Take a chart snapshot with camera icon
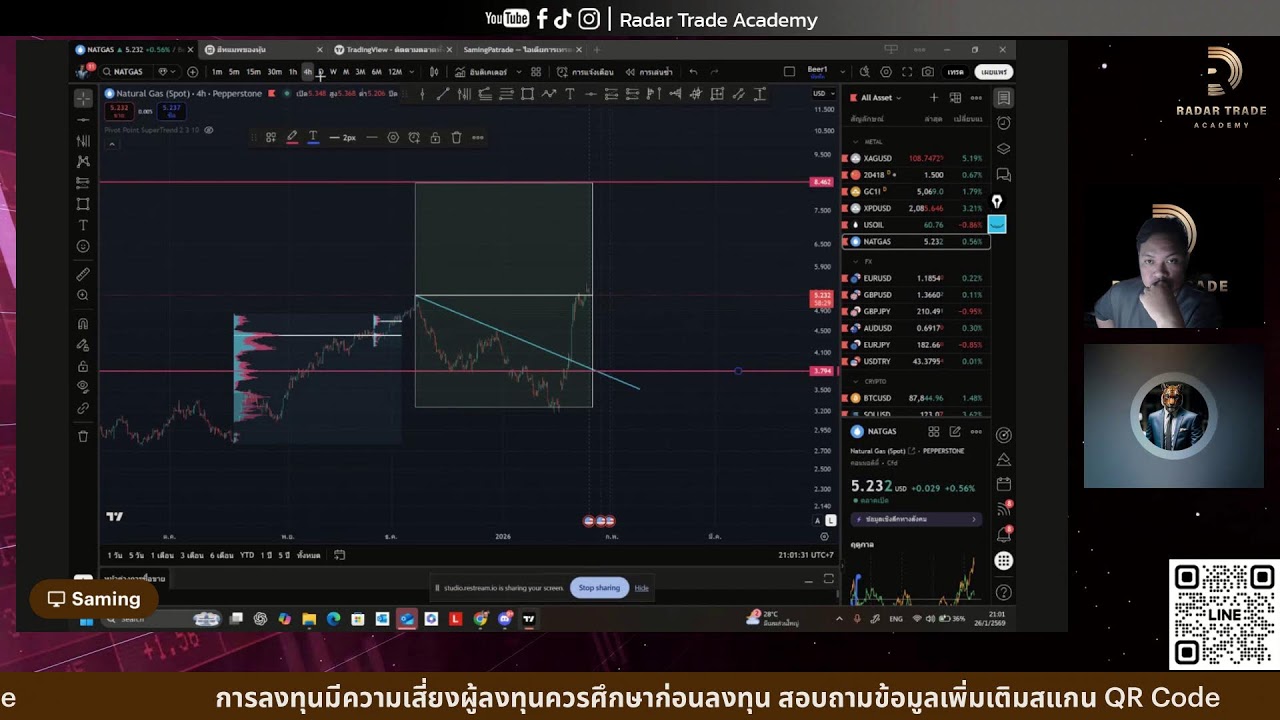The image size is (1280, 720). (928, 72)
